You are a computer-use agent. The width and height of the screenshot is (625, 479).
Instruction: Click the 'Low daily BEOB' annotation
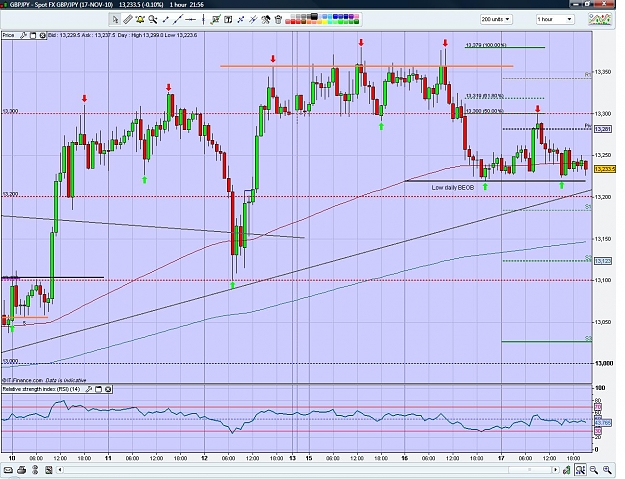point(453,187)
